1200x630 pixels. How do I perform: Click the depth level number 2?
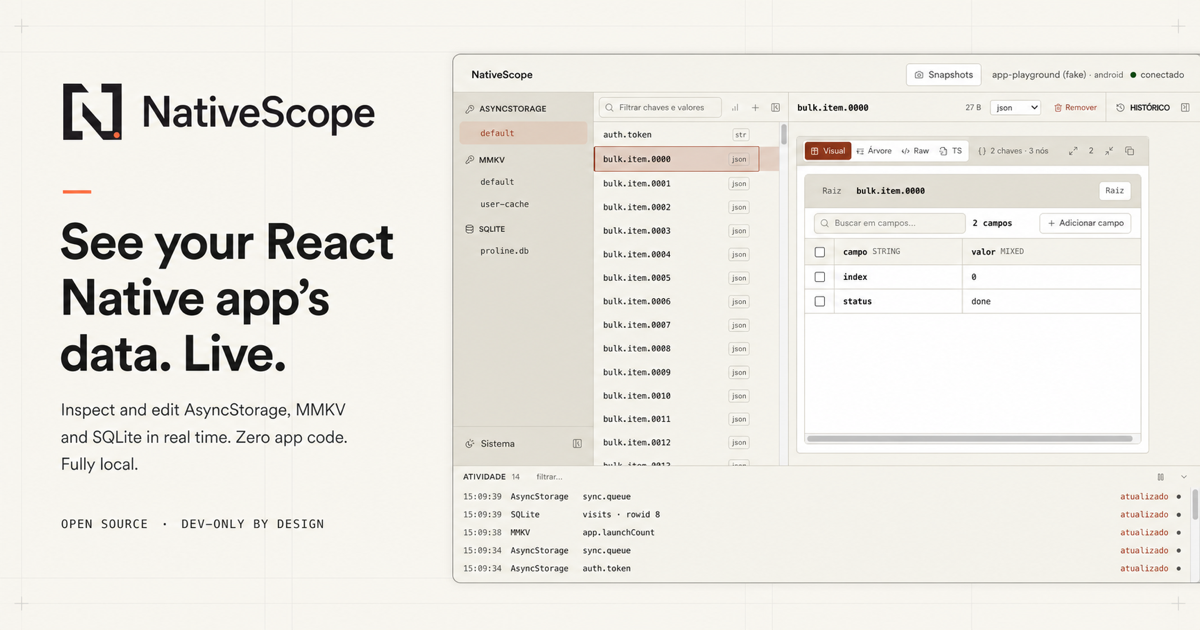click(x=1091, y=151)
